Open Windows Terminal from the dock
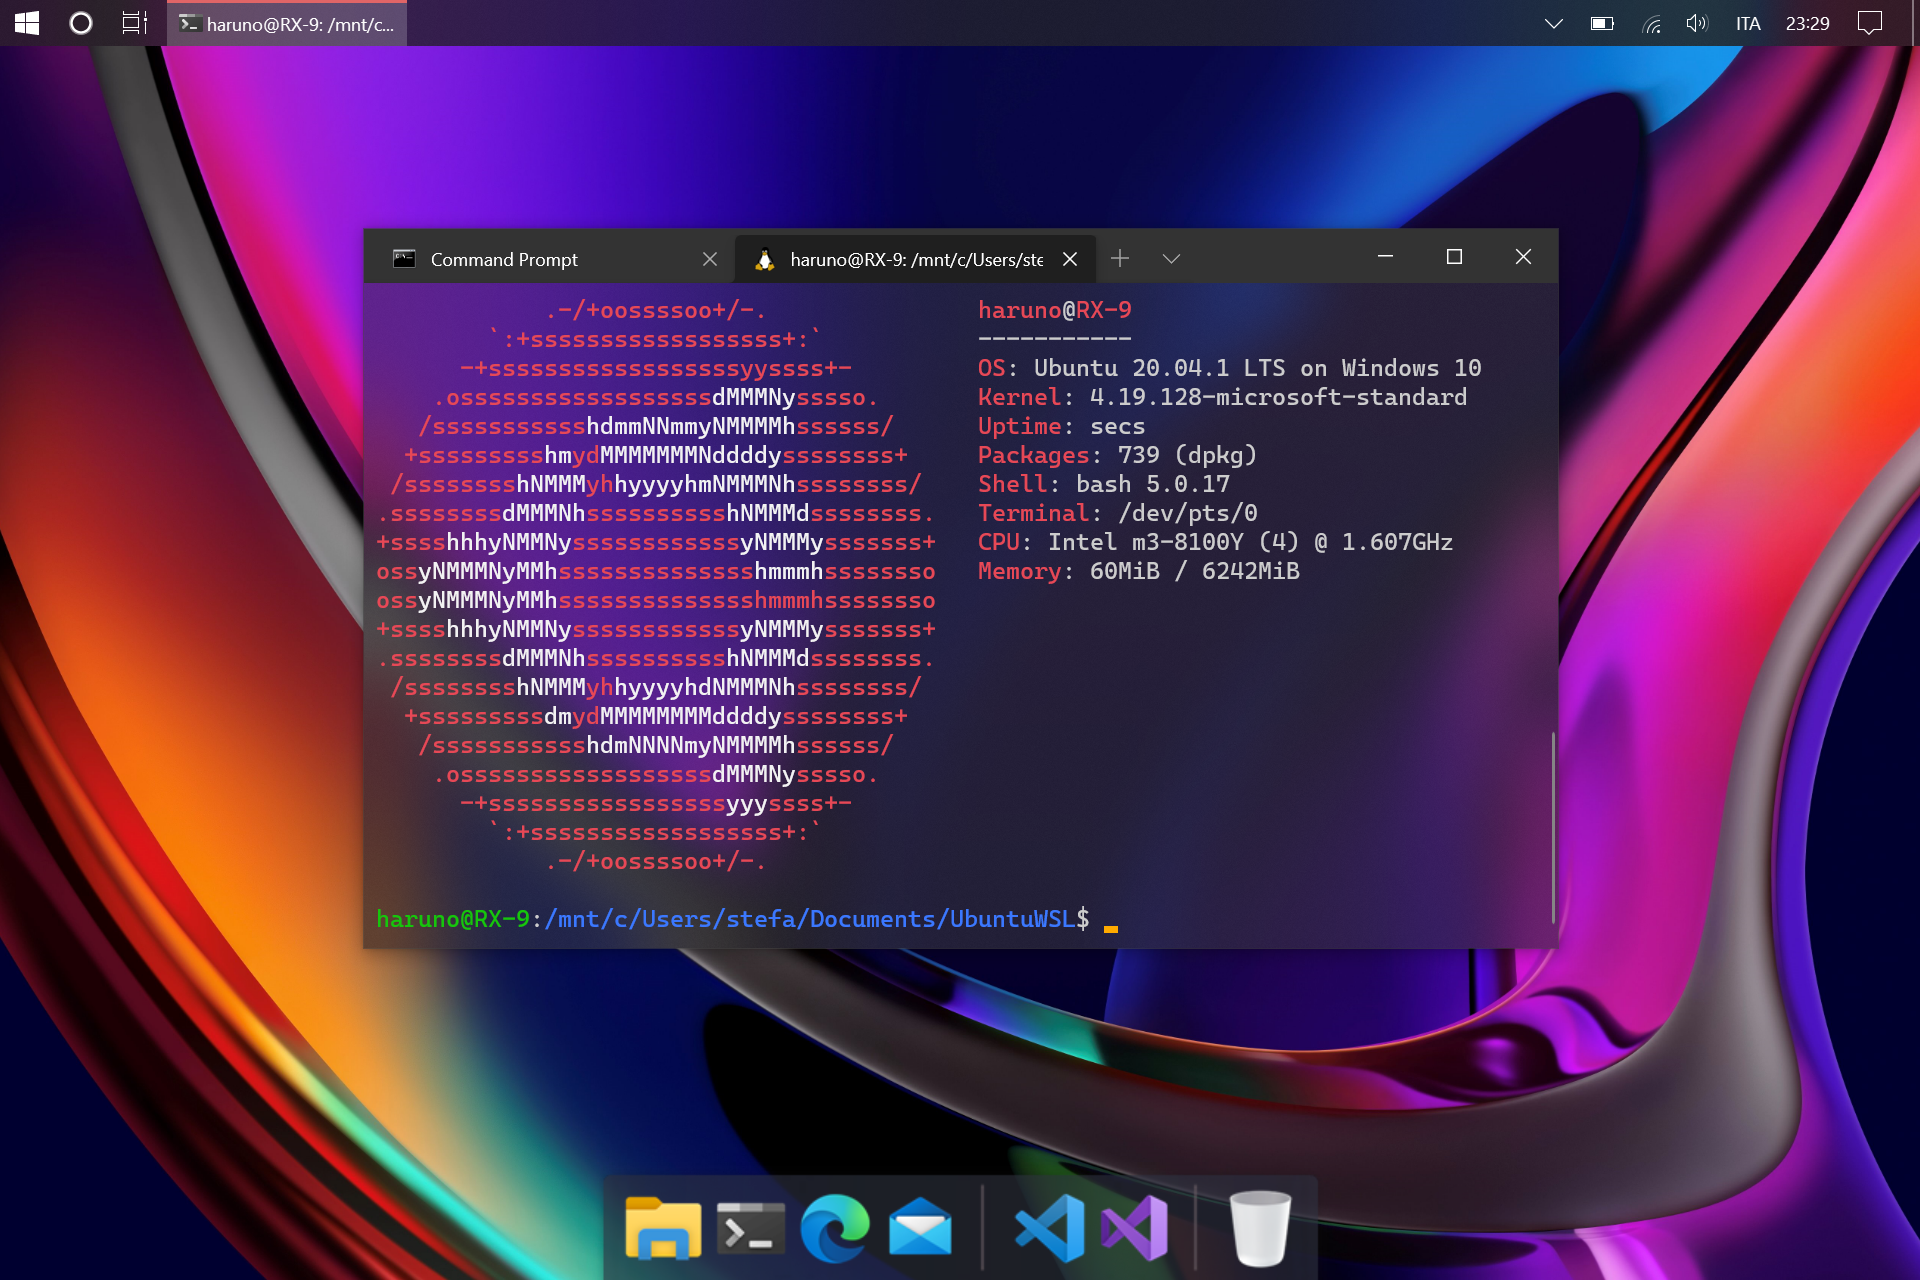The height and width of the screenshot is (1280, 1920). [x=750, y=1228]
